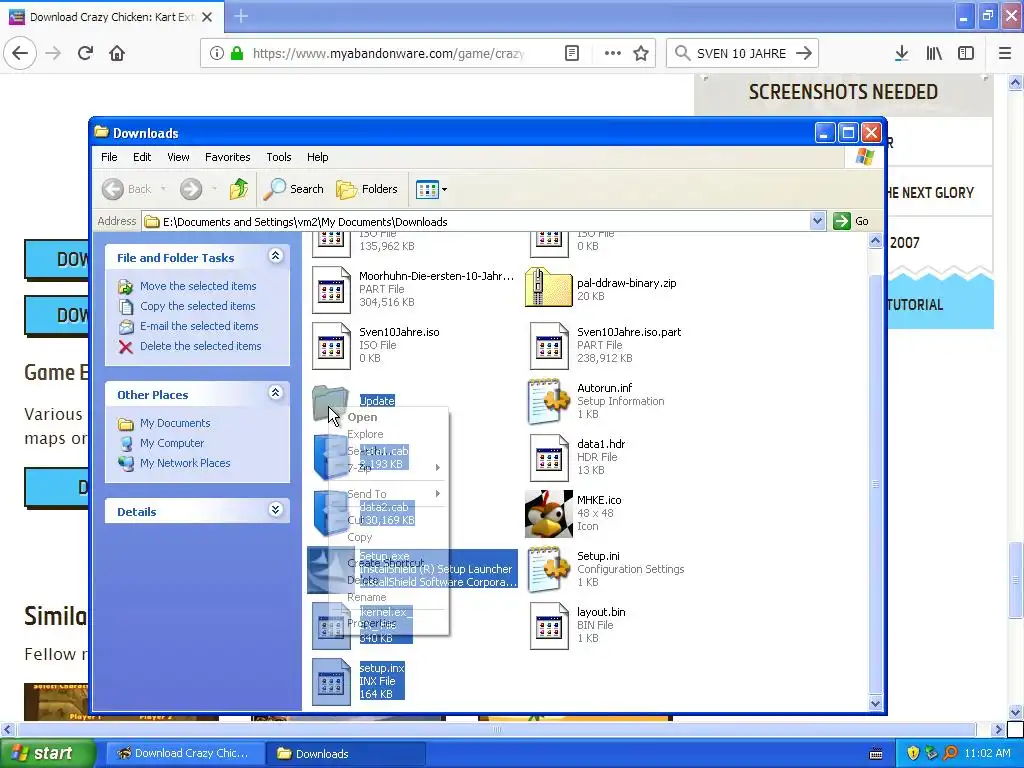Open Firefox library icon
This screenshot has width=1024, height=768.
pyautogui.click(x=934, y=53)
